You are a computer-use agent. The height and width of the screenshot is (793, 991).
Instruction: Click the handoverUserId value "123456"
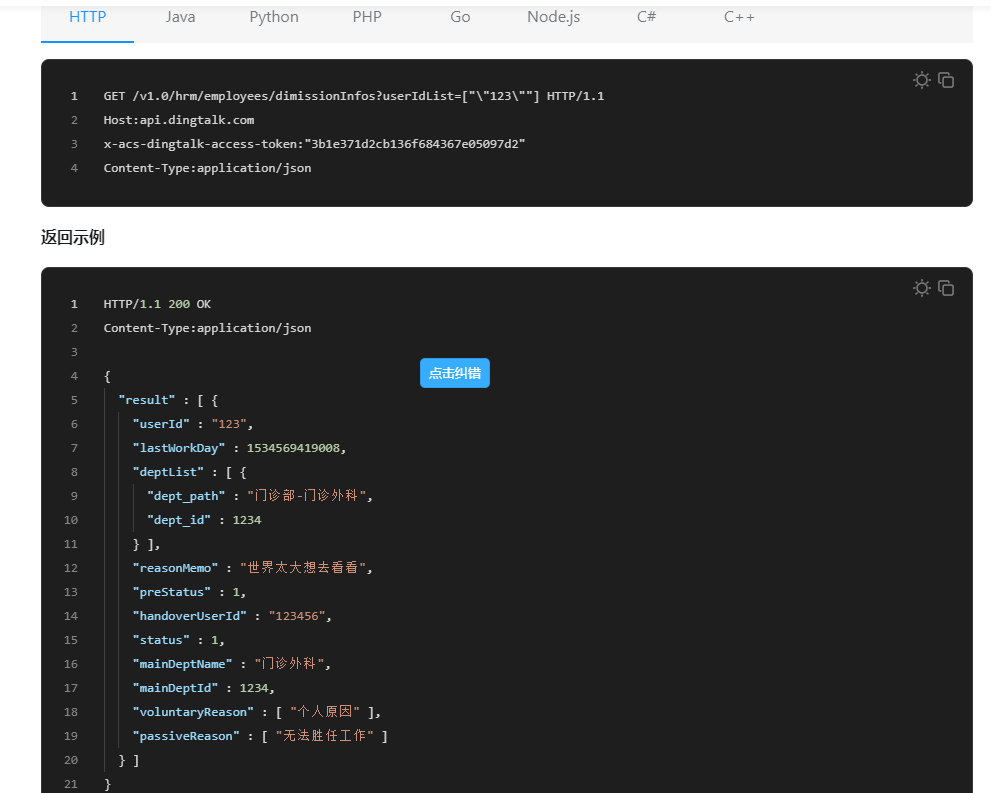(x=297, y=616)
